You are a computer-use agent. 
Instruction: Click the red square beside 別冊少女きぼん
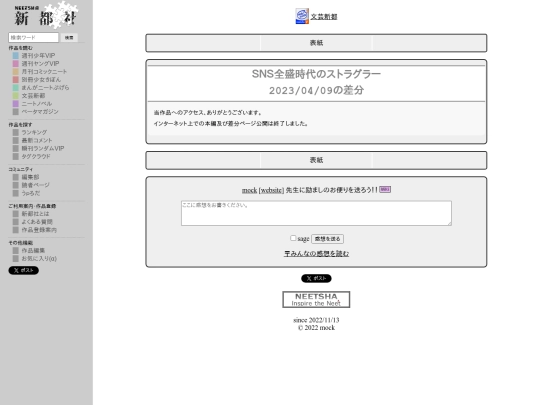pyautogui.click(x=15, y=80)
